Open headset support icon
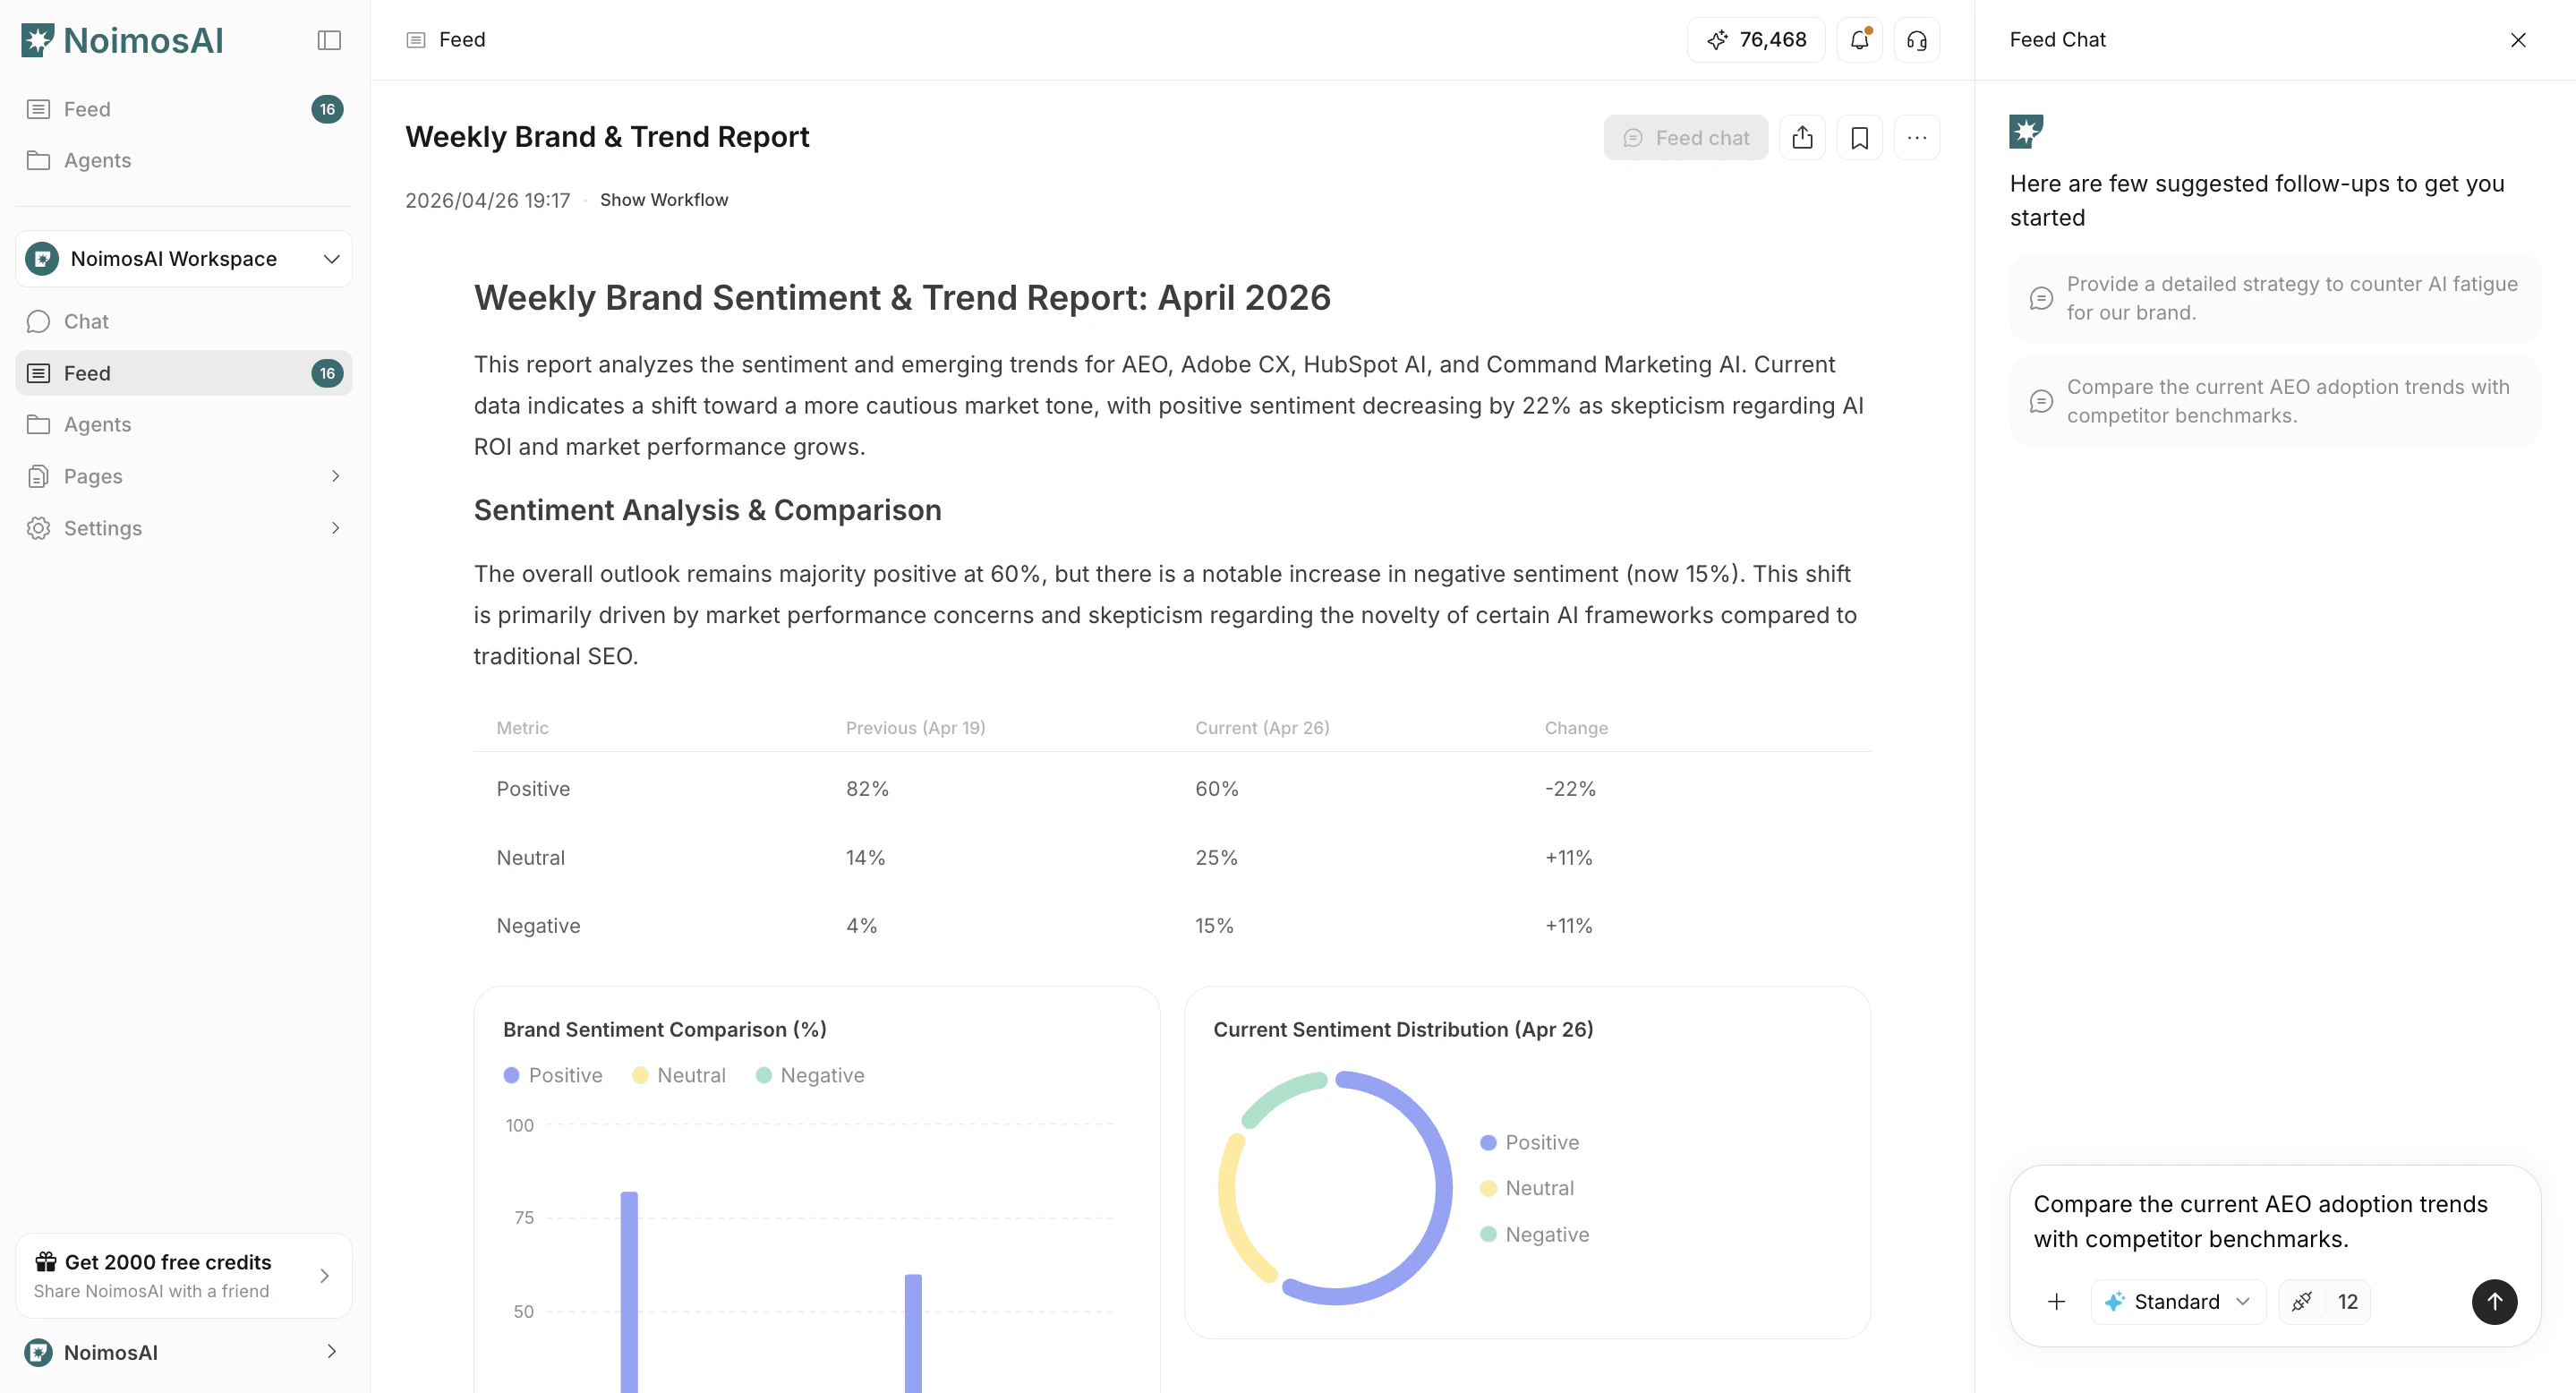This screenshot has width=2576, height=1393. click(1916, 40)
